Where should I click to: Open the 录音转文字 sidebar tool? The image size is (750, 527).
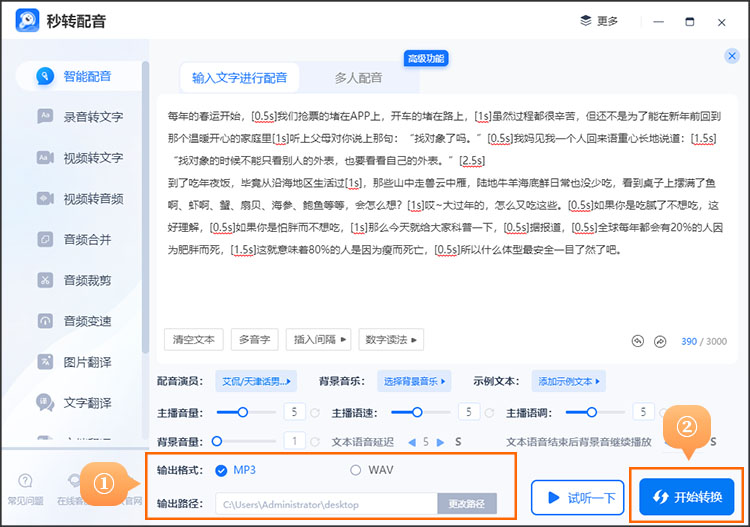click(93, 117)
